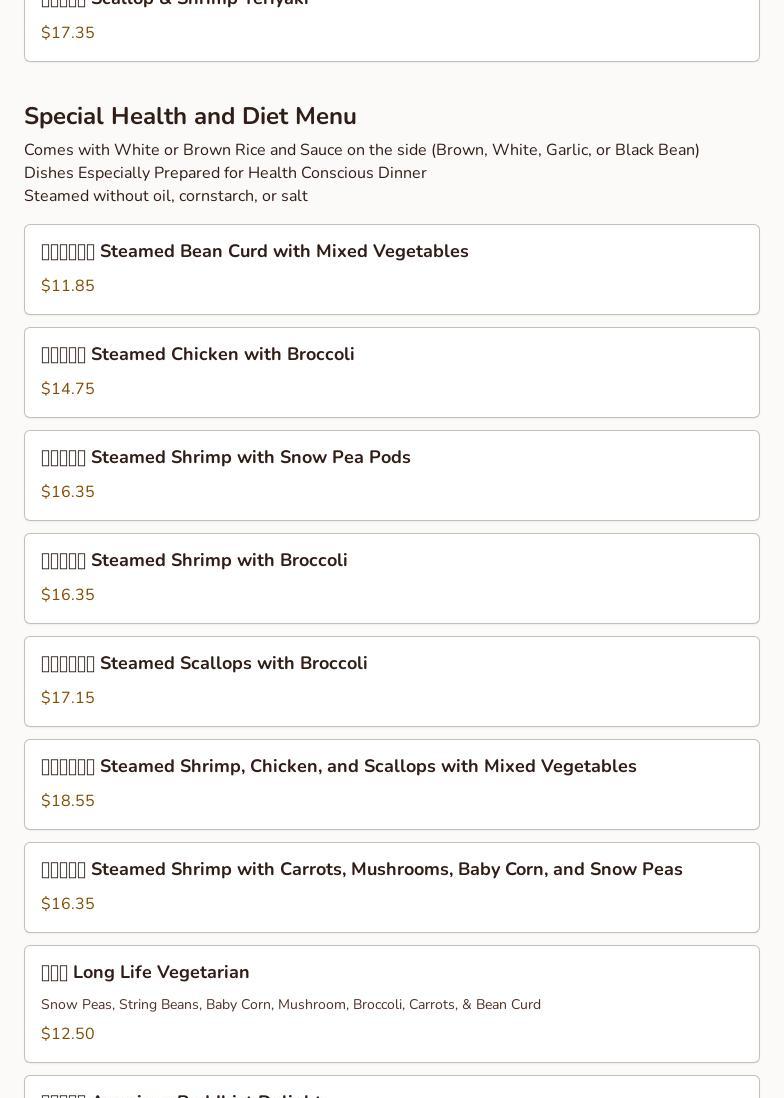Screen dimensions: 784x1098
Task: Select Steamed Shrimp with Carrots, Mushrooms dish
Action: (392, 887)
